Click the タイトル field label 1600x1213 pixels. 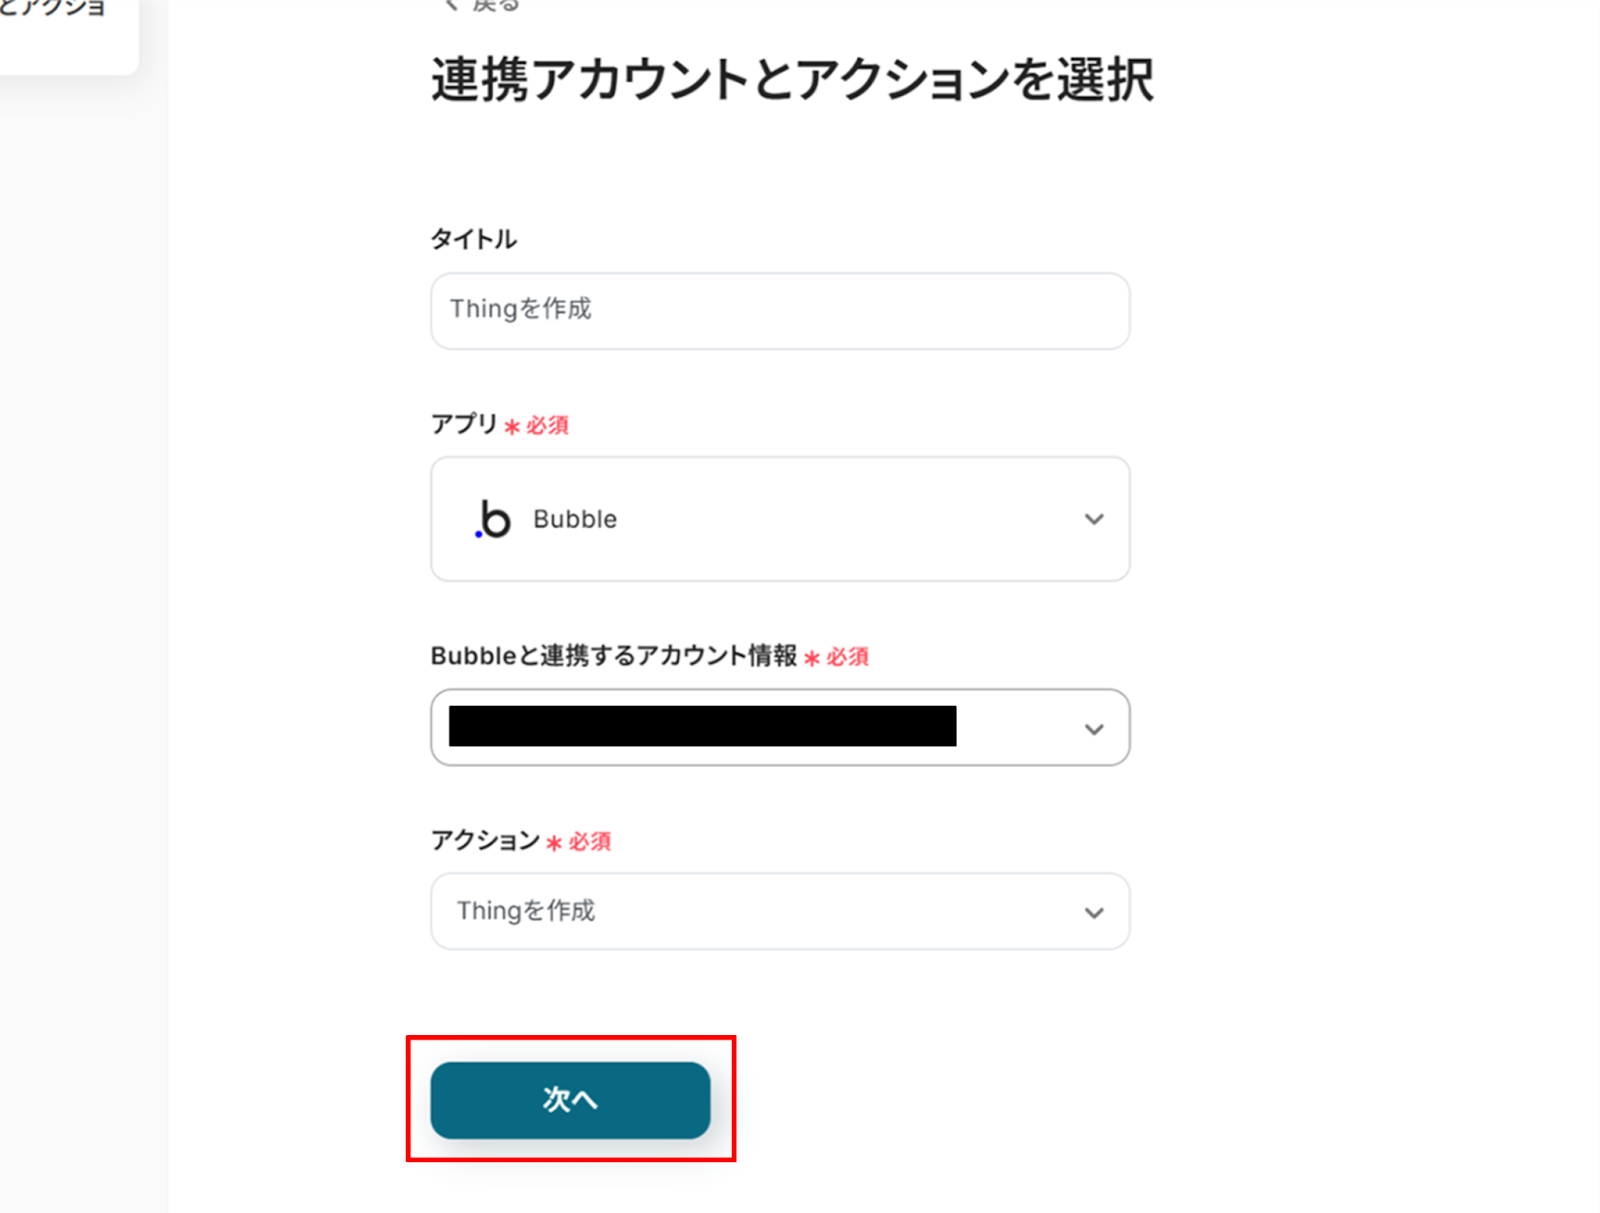(x=474, y=239)
